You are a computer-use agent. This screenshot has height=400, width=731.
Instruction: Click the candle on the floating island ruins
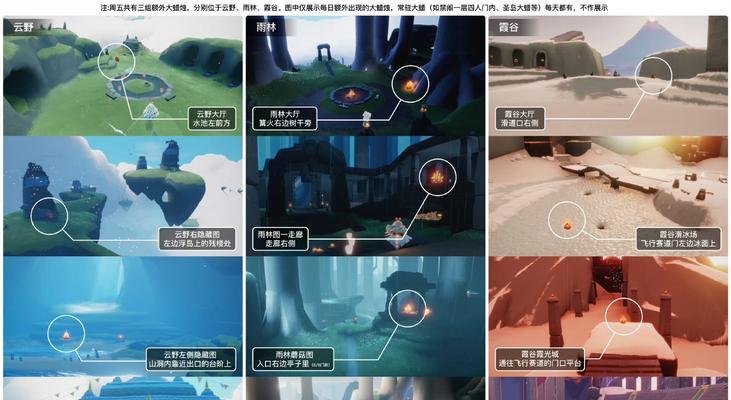pyautogui.click(x=49, y=215)
